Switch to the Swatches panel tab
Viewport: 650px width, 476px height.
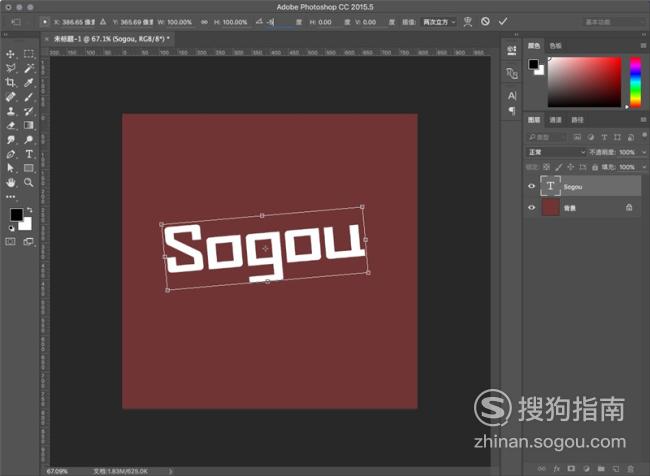pyautogui.click(x=555, y=46)
